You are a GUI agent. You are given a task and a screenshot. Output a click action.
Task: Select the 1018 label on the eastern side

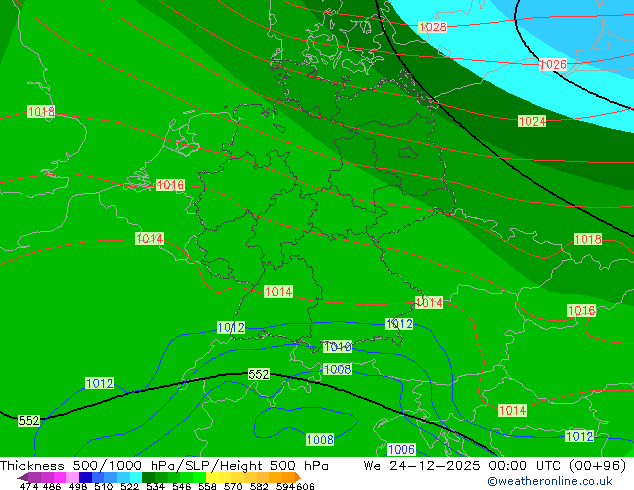coord(588,239)
